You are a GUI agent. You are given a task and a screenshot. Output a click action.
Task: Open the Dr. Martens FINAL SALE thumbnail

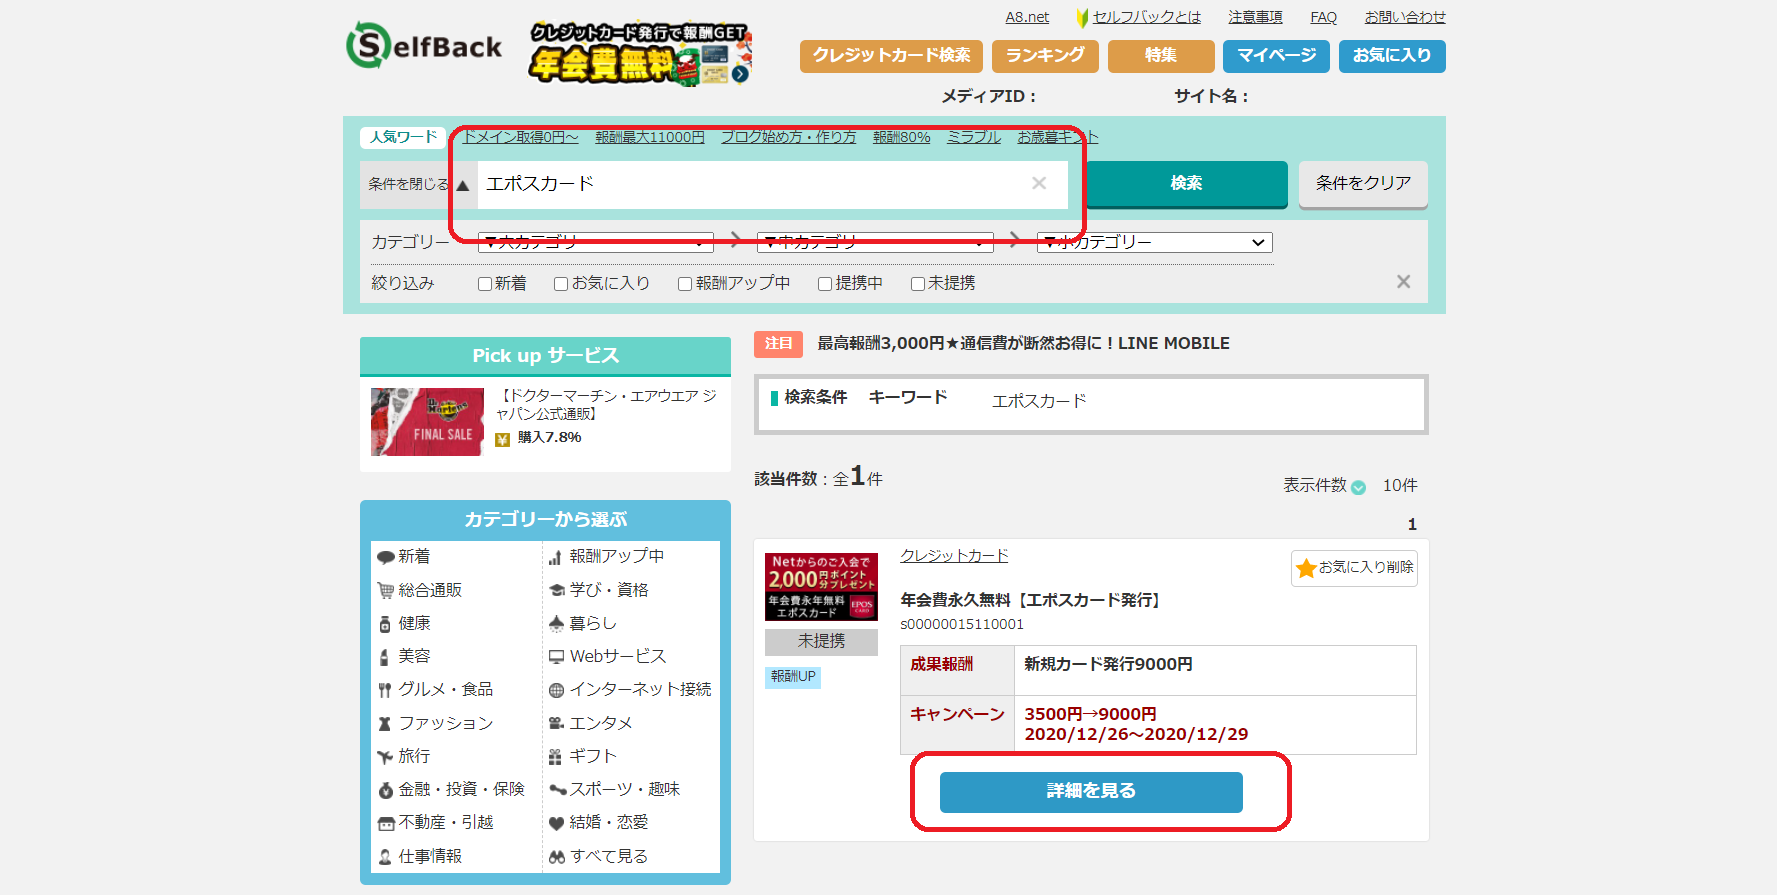(x=427, y=422)
